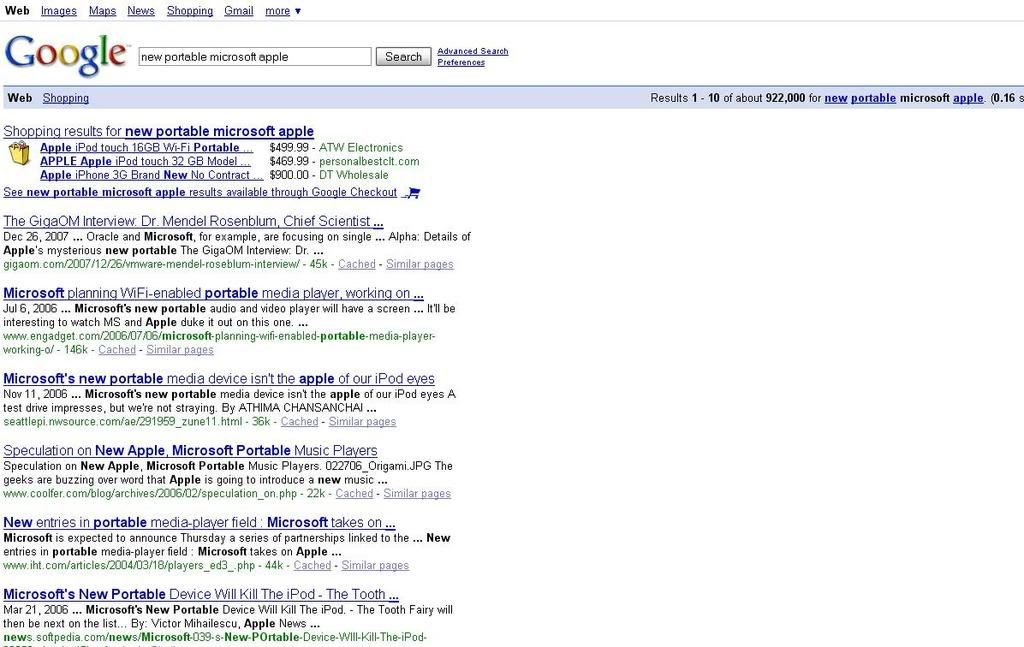
Task: Show Similar pages for seattlepi result
Action: 362,422
